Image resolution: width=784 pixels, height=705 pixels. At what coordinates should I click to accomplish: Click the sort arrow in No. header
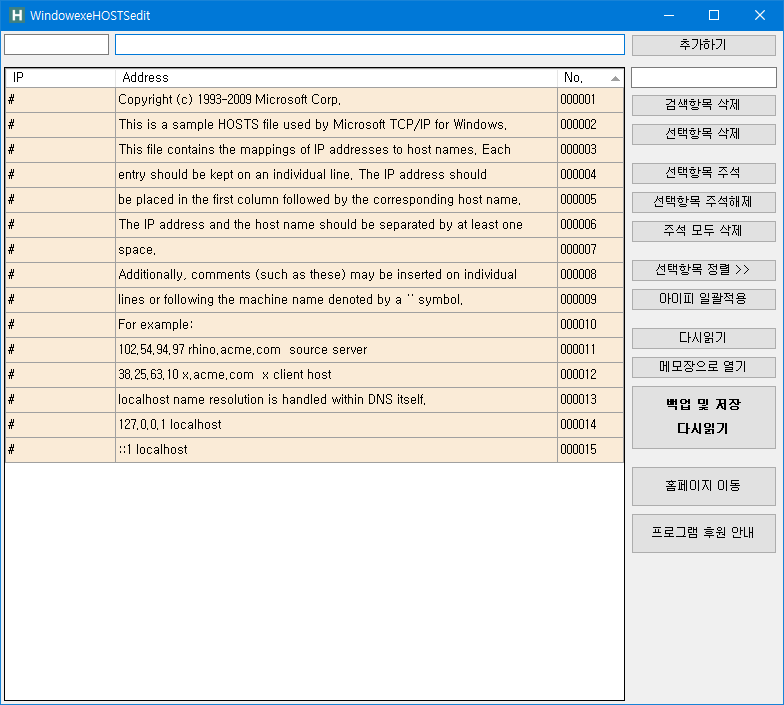tap(616, 78)
